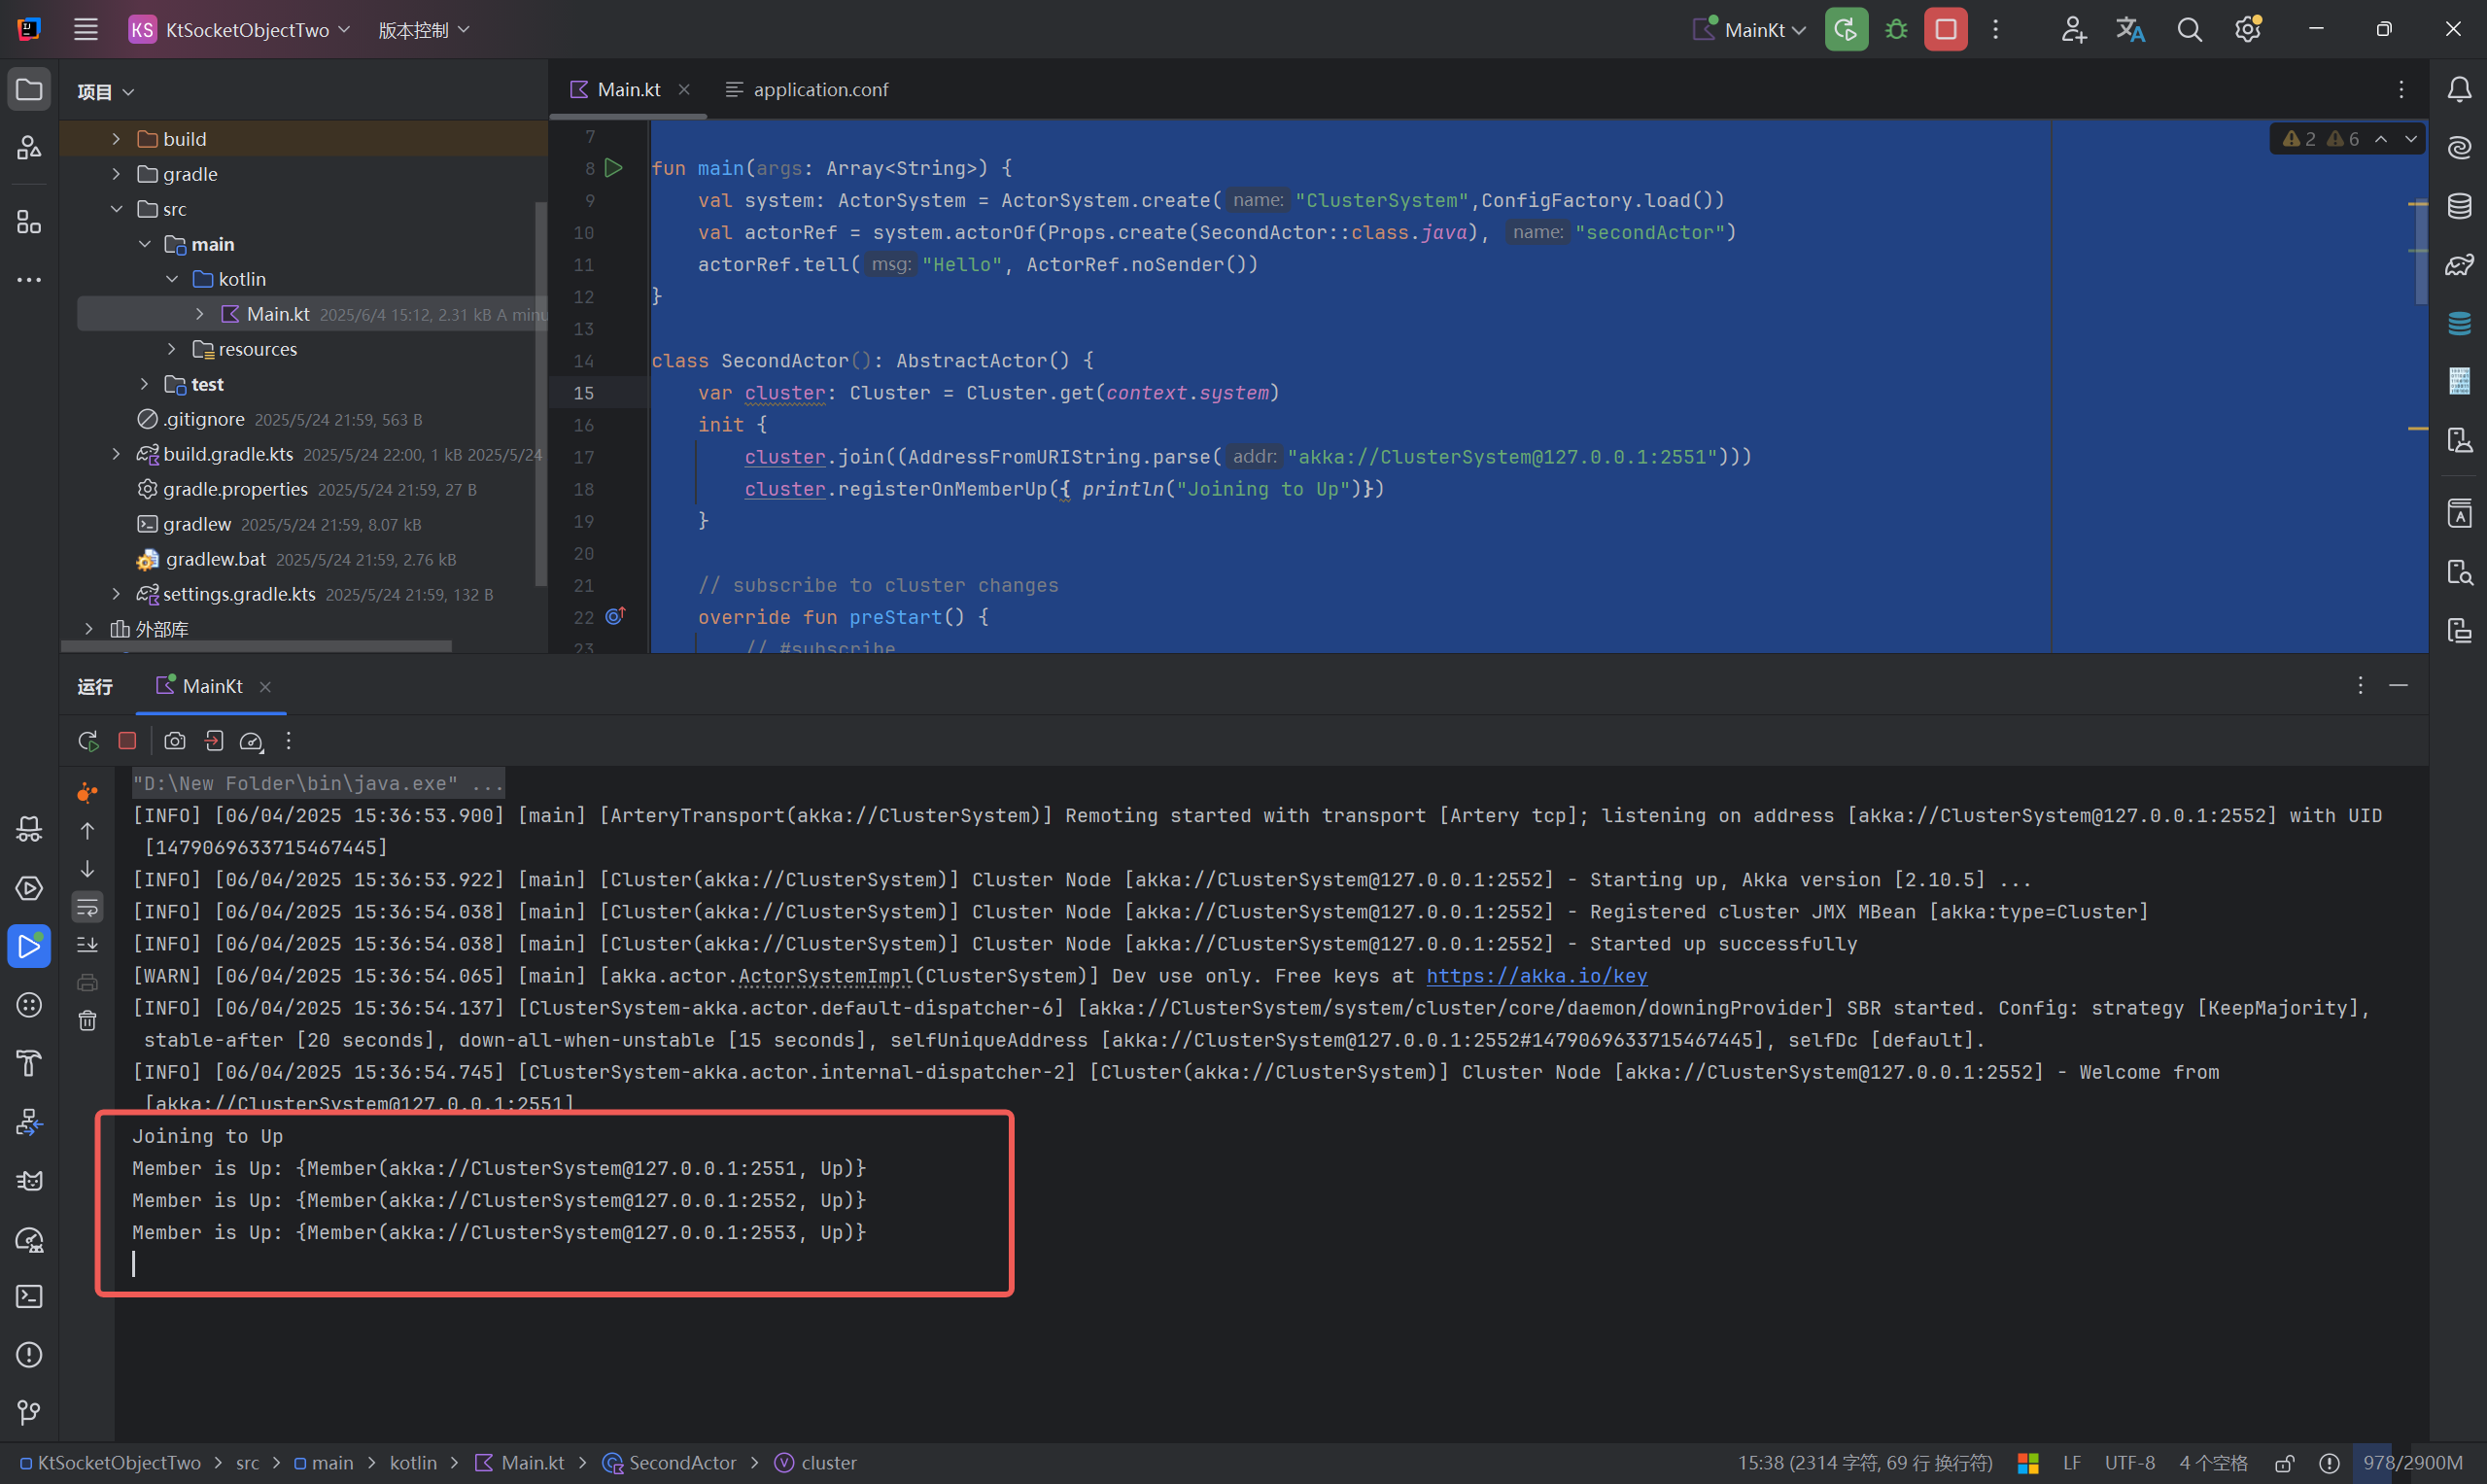Open the main hamburger menu
The height and width of the screenshot is (1484, 2487).
coord(86,30)
